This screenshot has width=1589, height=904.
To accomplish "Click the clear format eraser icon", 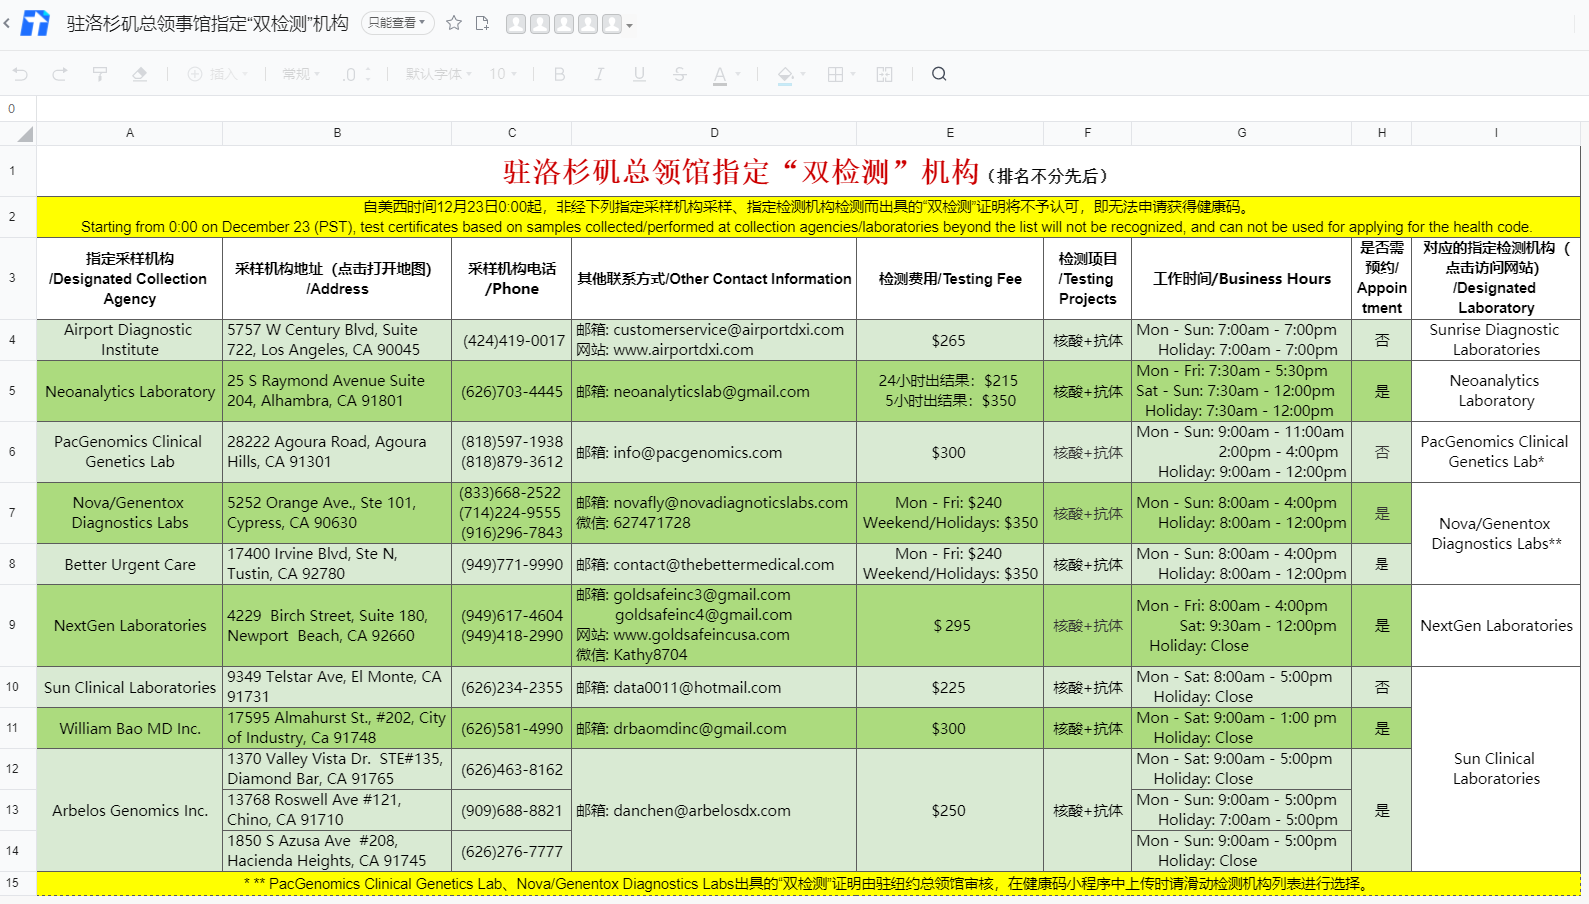I will pos(140,74).
